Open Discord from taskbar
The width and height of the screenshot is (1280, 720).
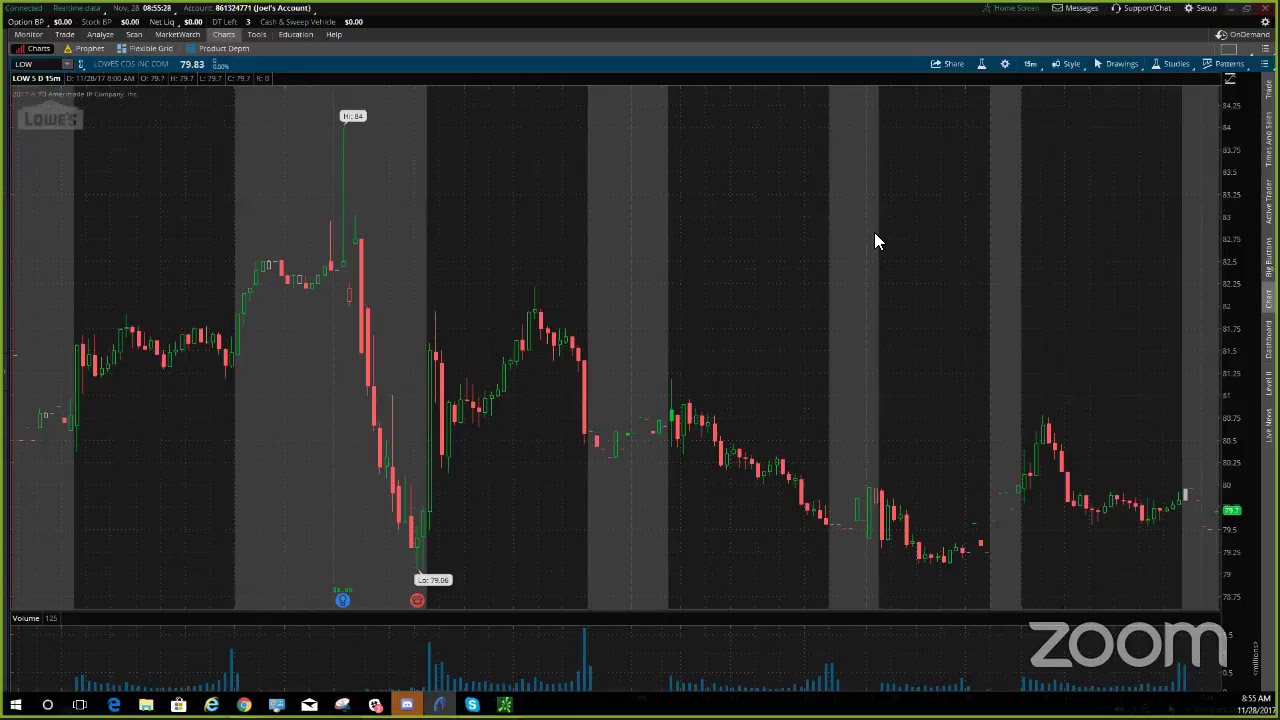407,705
